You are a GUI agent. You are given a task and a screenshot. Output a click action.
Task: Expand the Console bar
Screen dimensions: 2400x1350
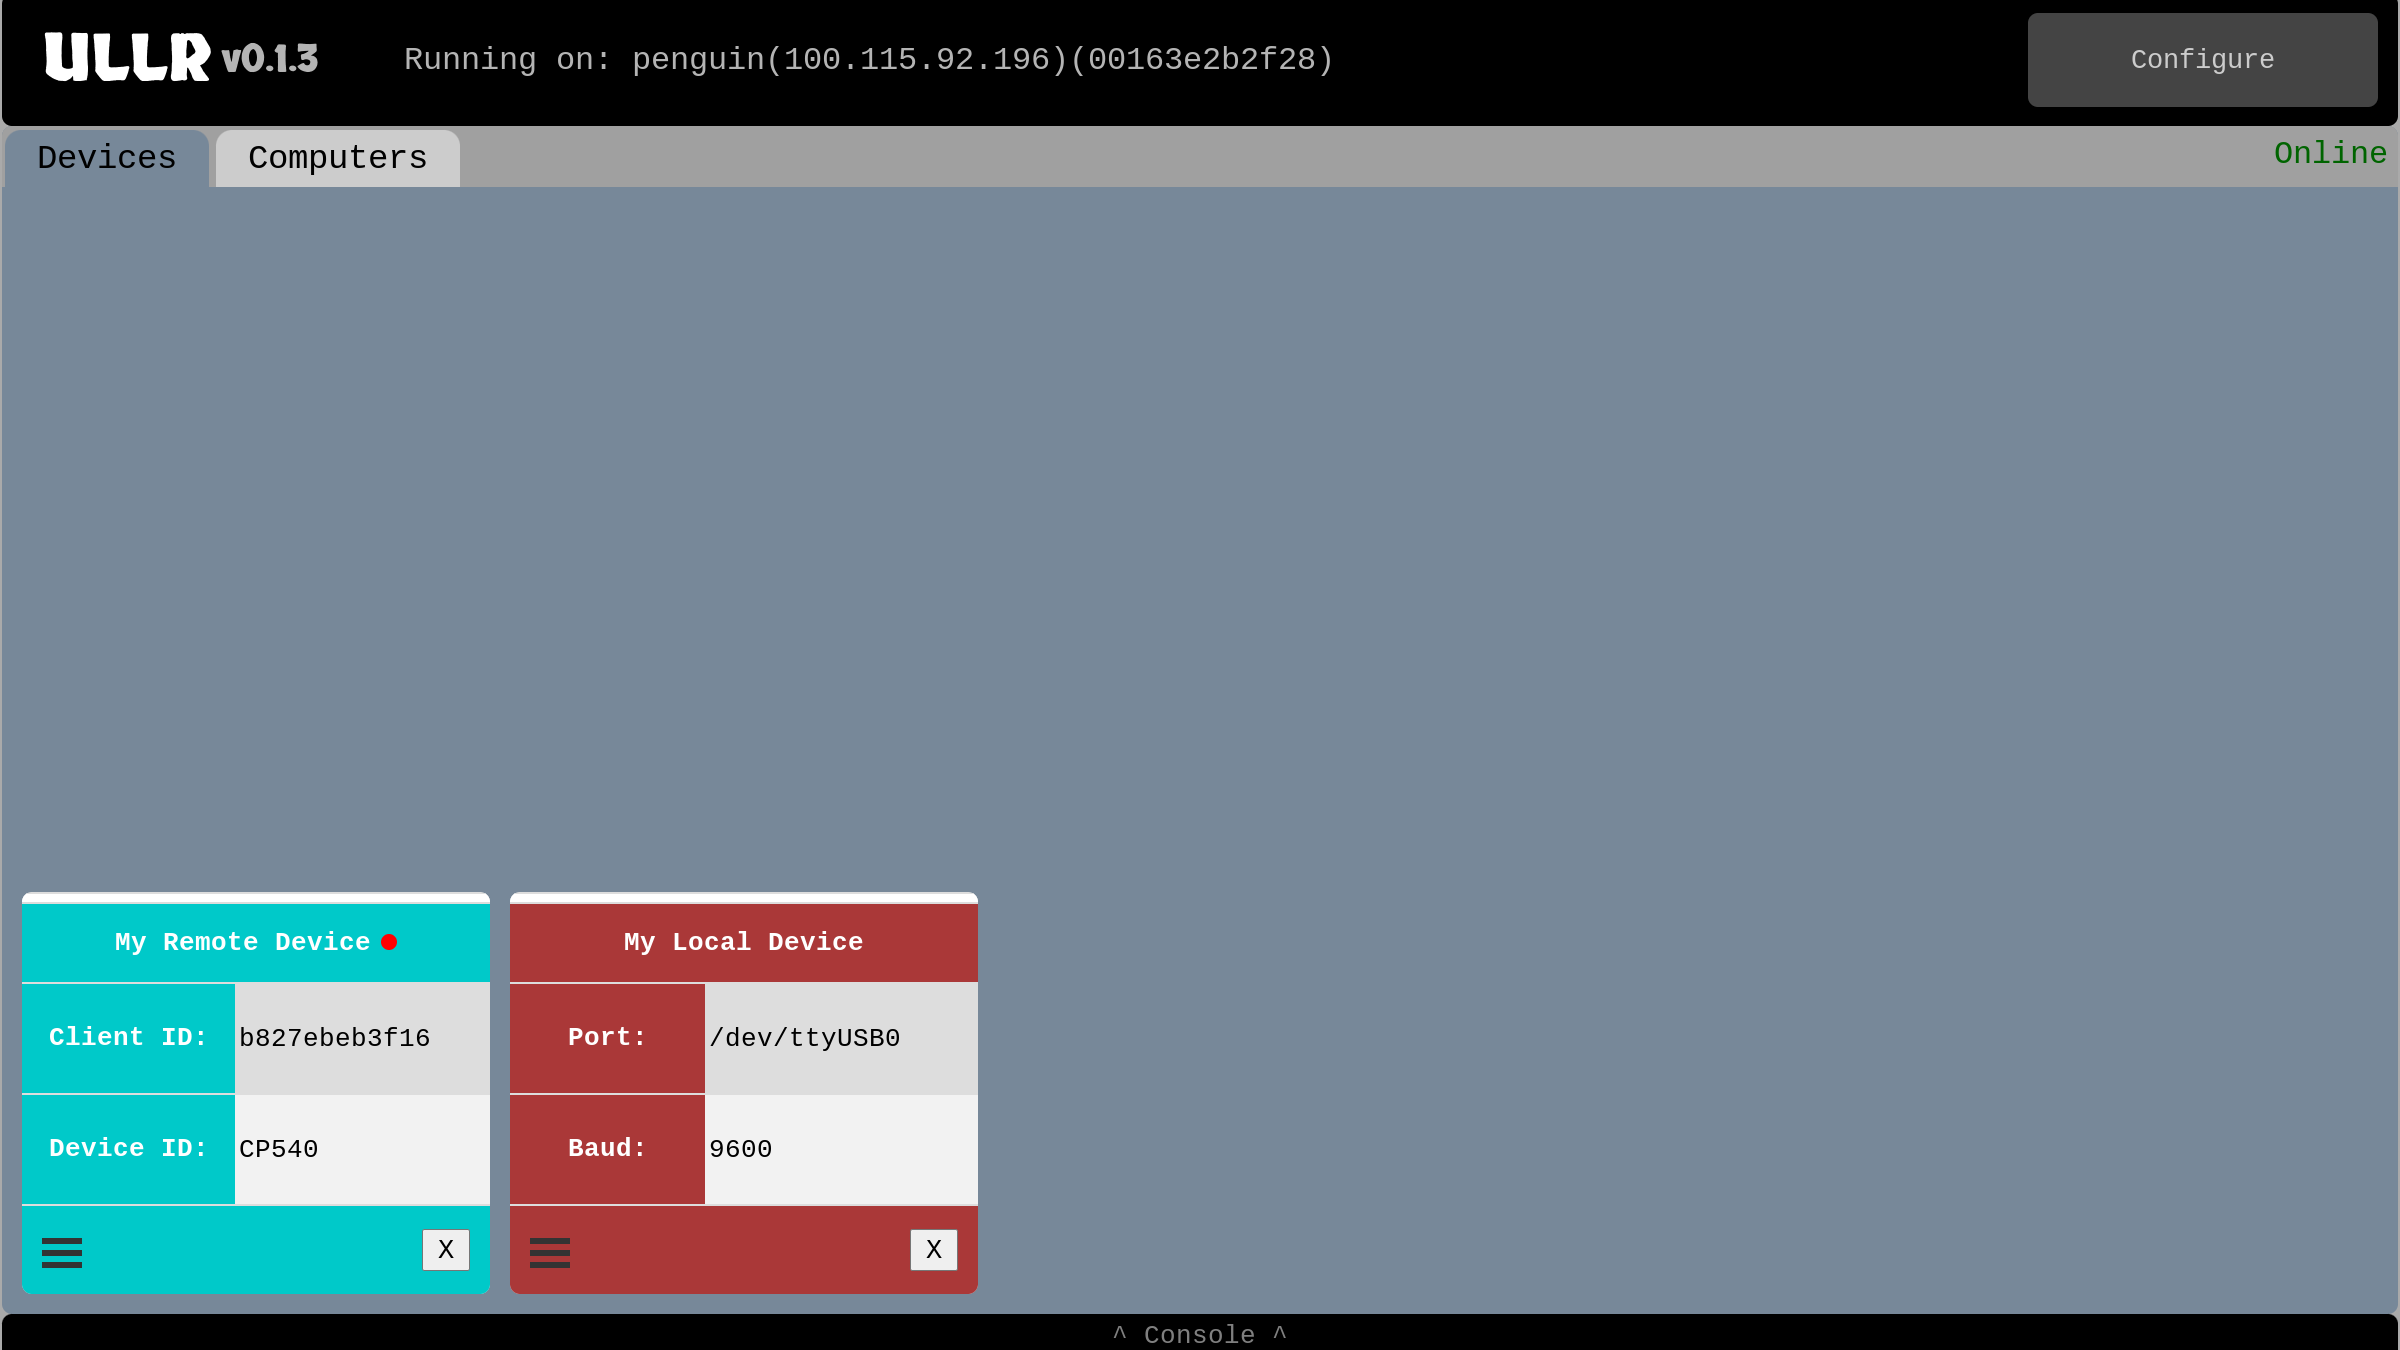coord(1200,1334)
